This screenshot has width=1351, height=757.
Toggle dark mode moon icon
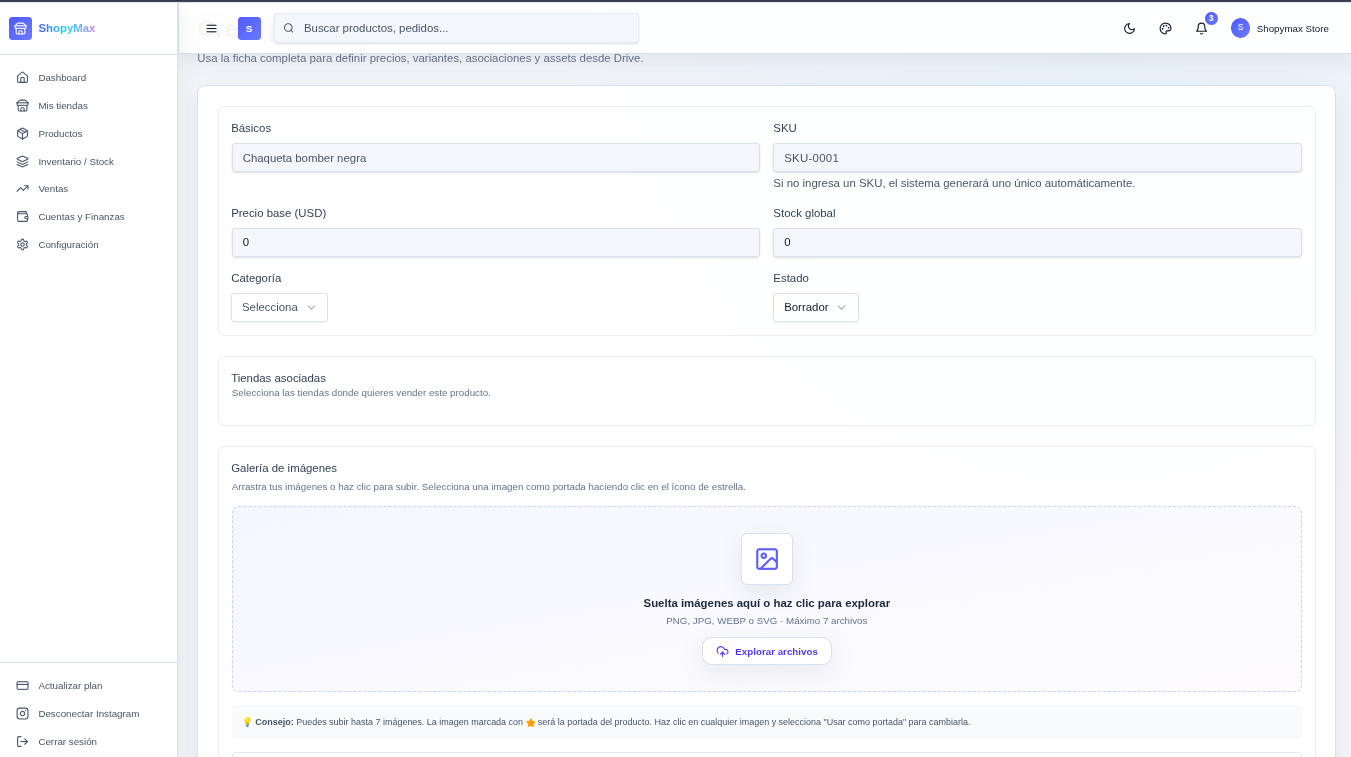click(1129, 28)
